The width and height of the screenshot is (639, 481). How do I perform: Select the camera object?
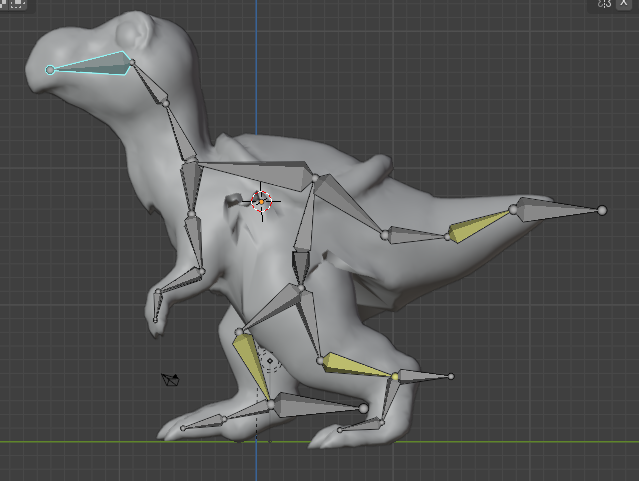(170, 380)
